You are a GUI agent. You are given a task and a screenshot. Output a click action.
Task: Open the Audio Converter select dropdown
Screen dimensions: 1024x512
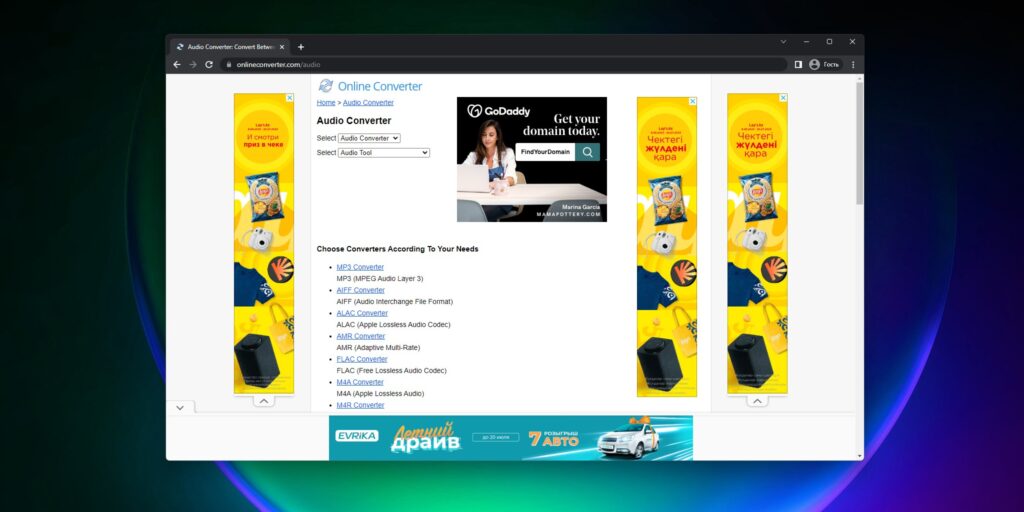pyautogui.click(x=369, y=138)
